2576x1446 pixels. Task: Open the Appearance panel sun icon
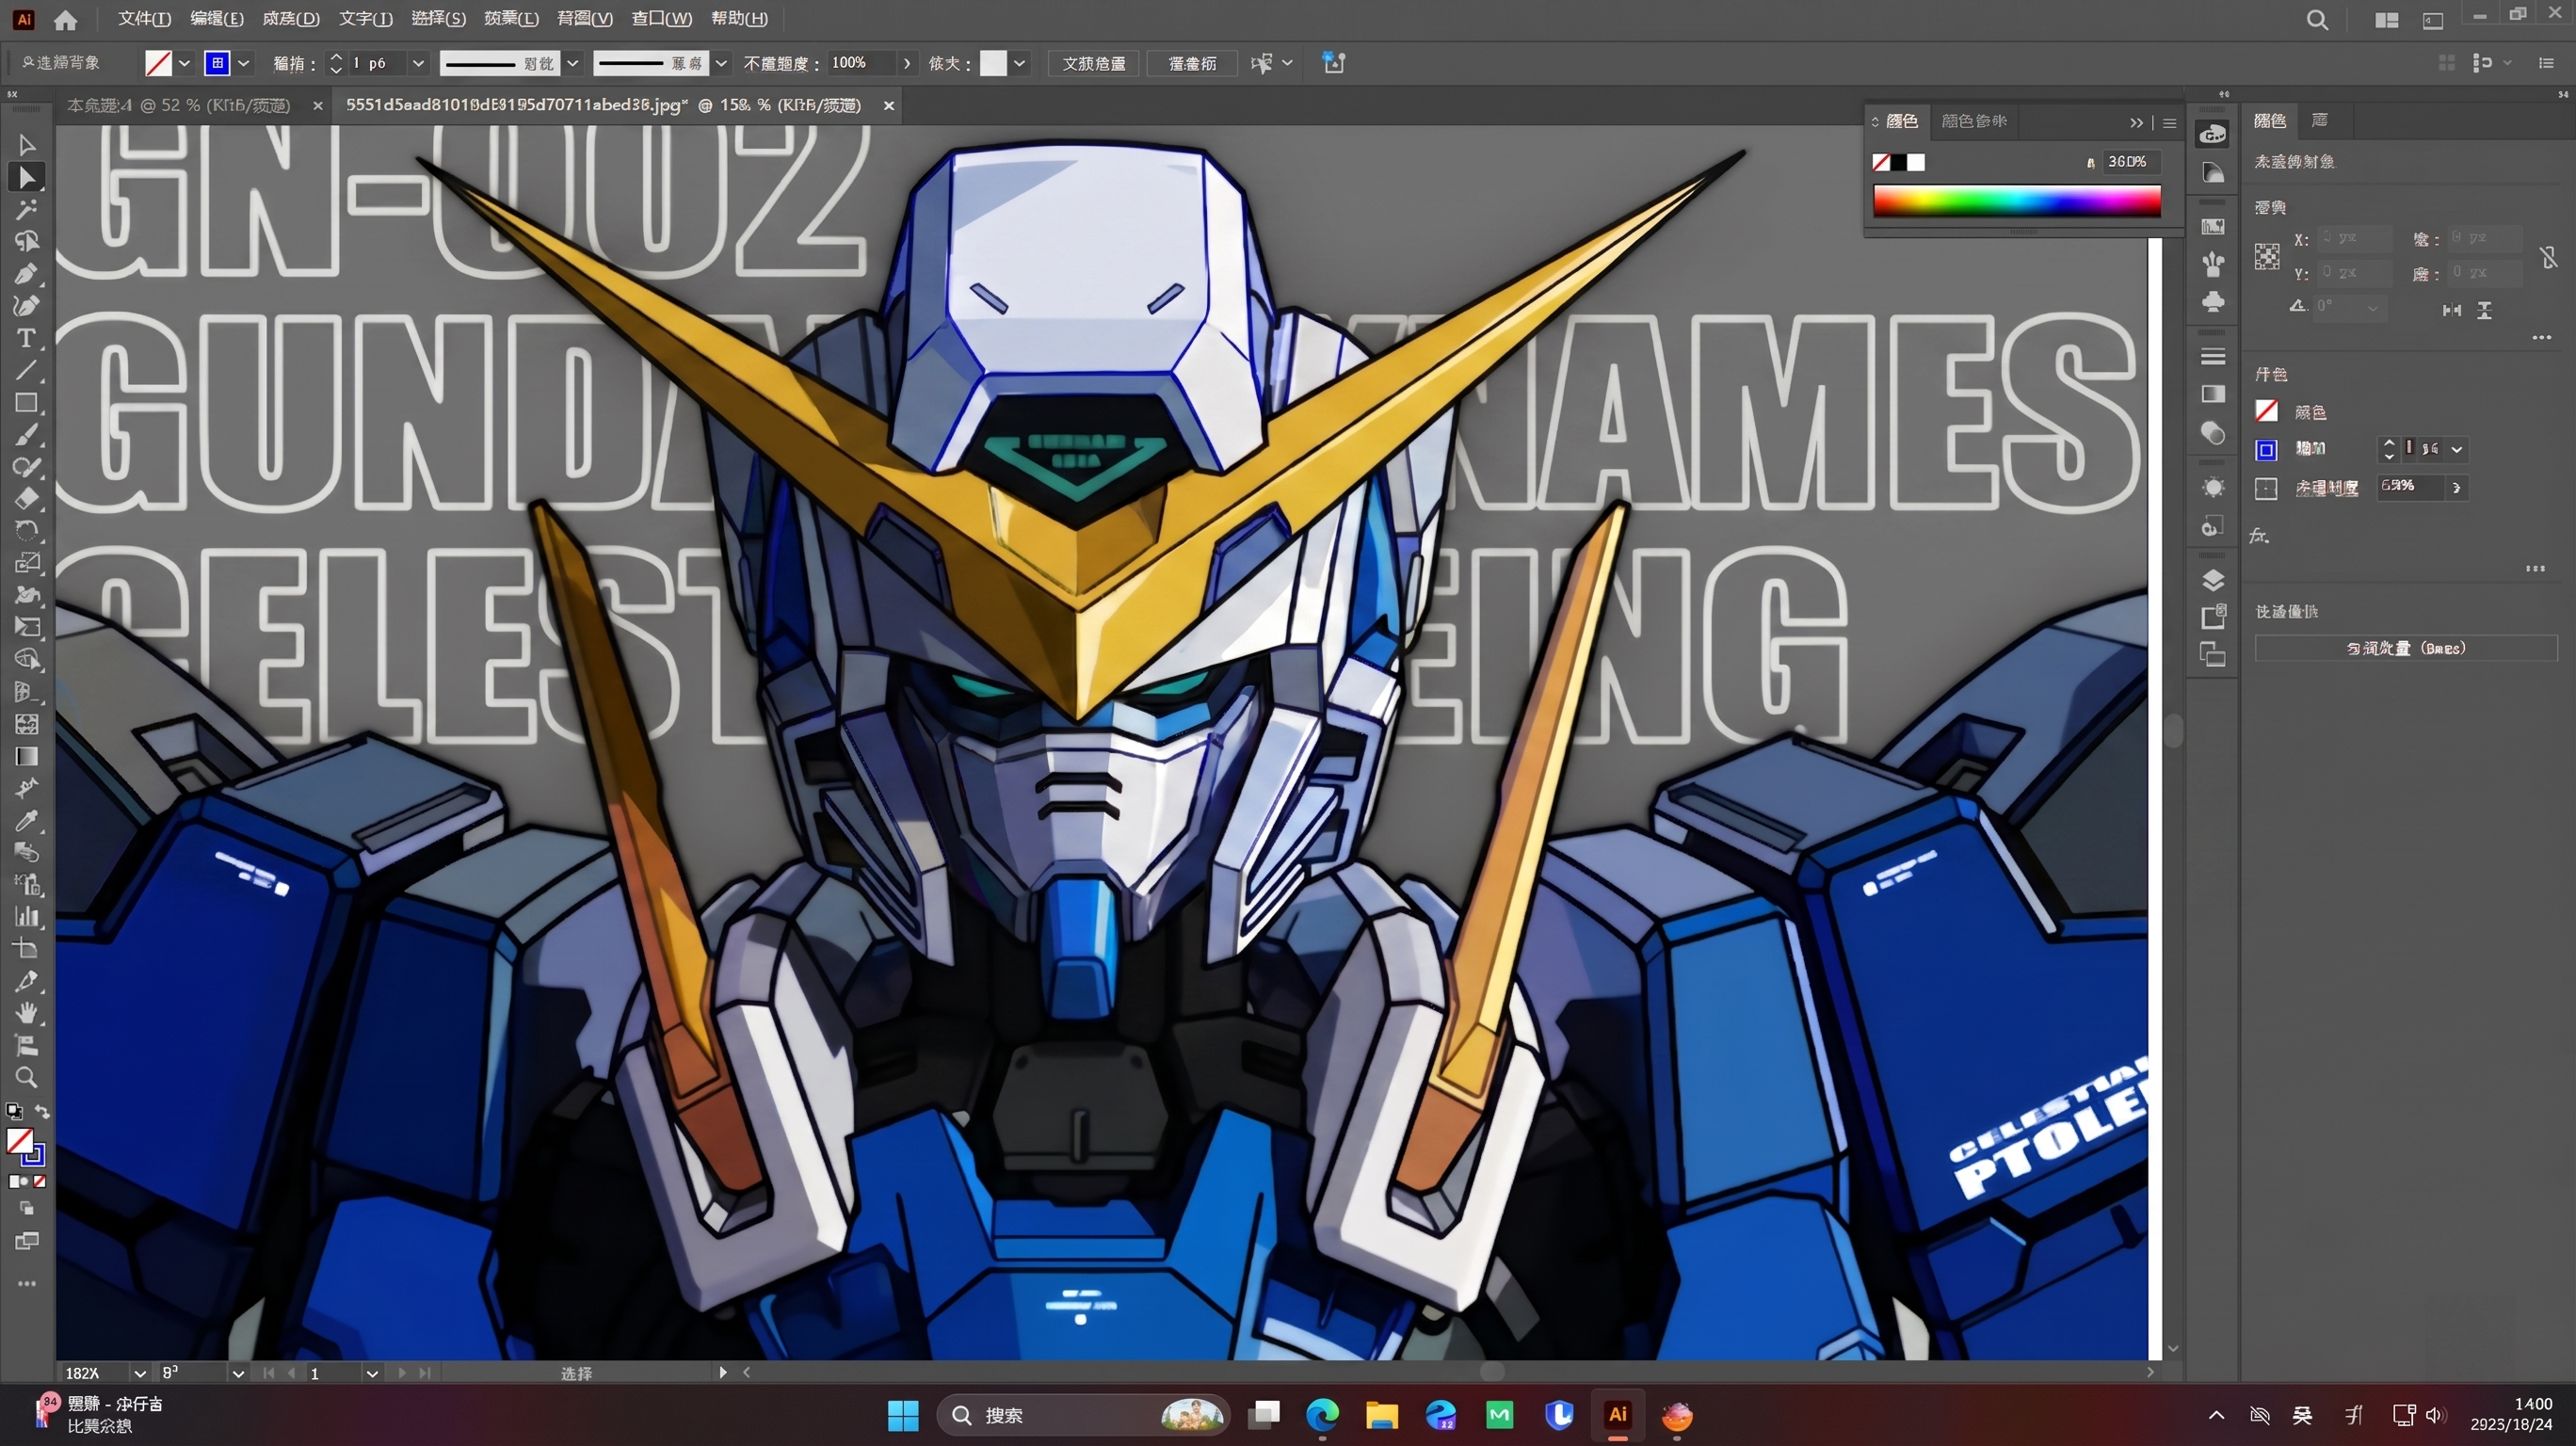pyautogui.click(x=2213, y=488)
